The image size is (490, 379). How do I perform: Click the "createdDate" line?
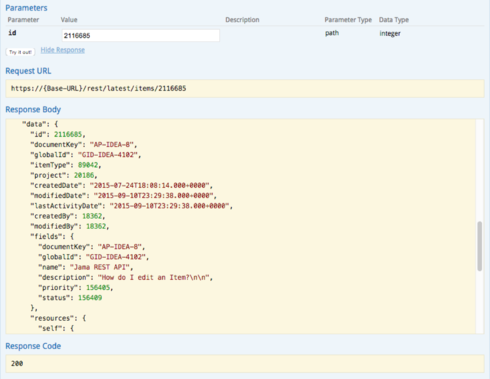click(x=122, y=185)
